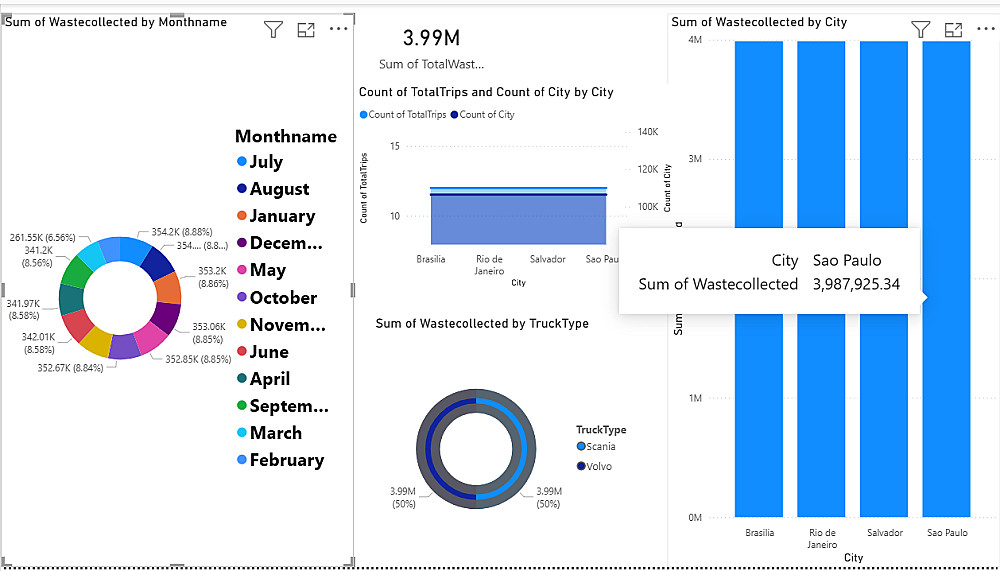Viewport: 1000px width, 571px height.
Task: Open more options on Wastecollected by City chart
Action: [x=986, y=29]
